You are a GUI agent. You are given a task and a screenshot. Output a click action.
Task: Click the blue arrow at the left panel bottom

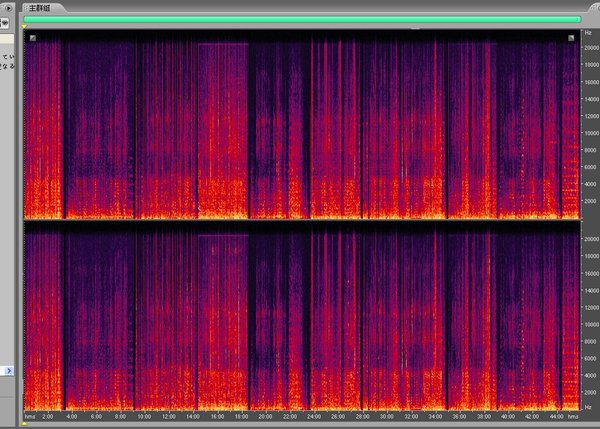point(9,370)
